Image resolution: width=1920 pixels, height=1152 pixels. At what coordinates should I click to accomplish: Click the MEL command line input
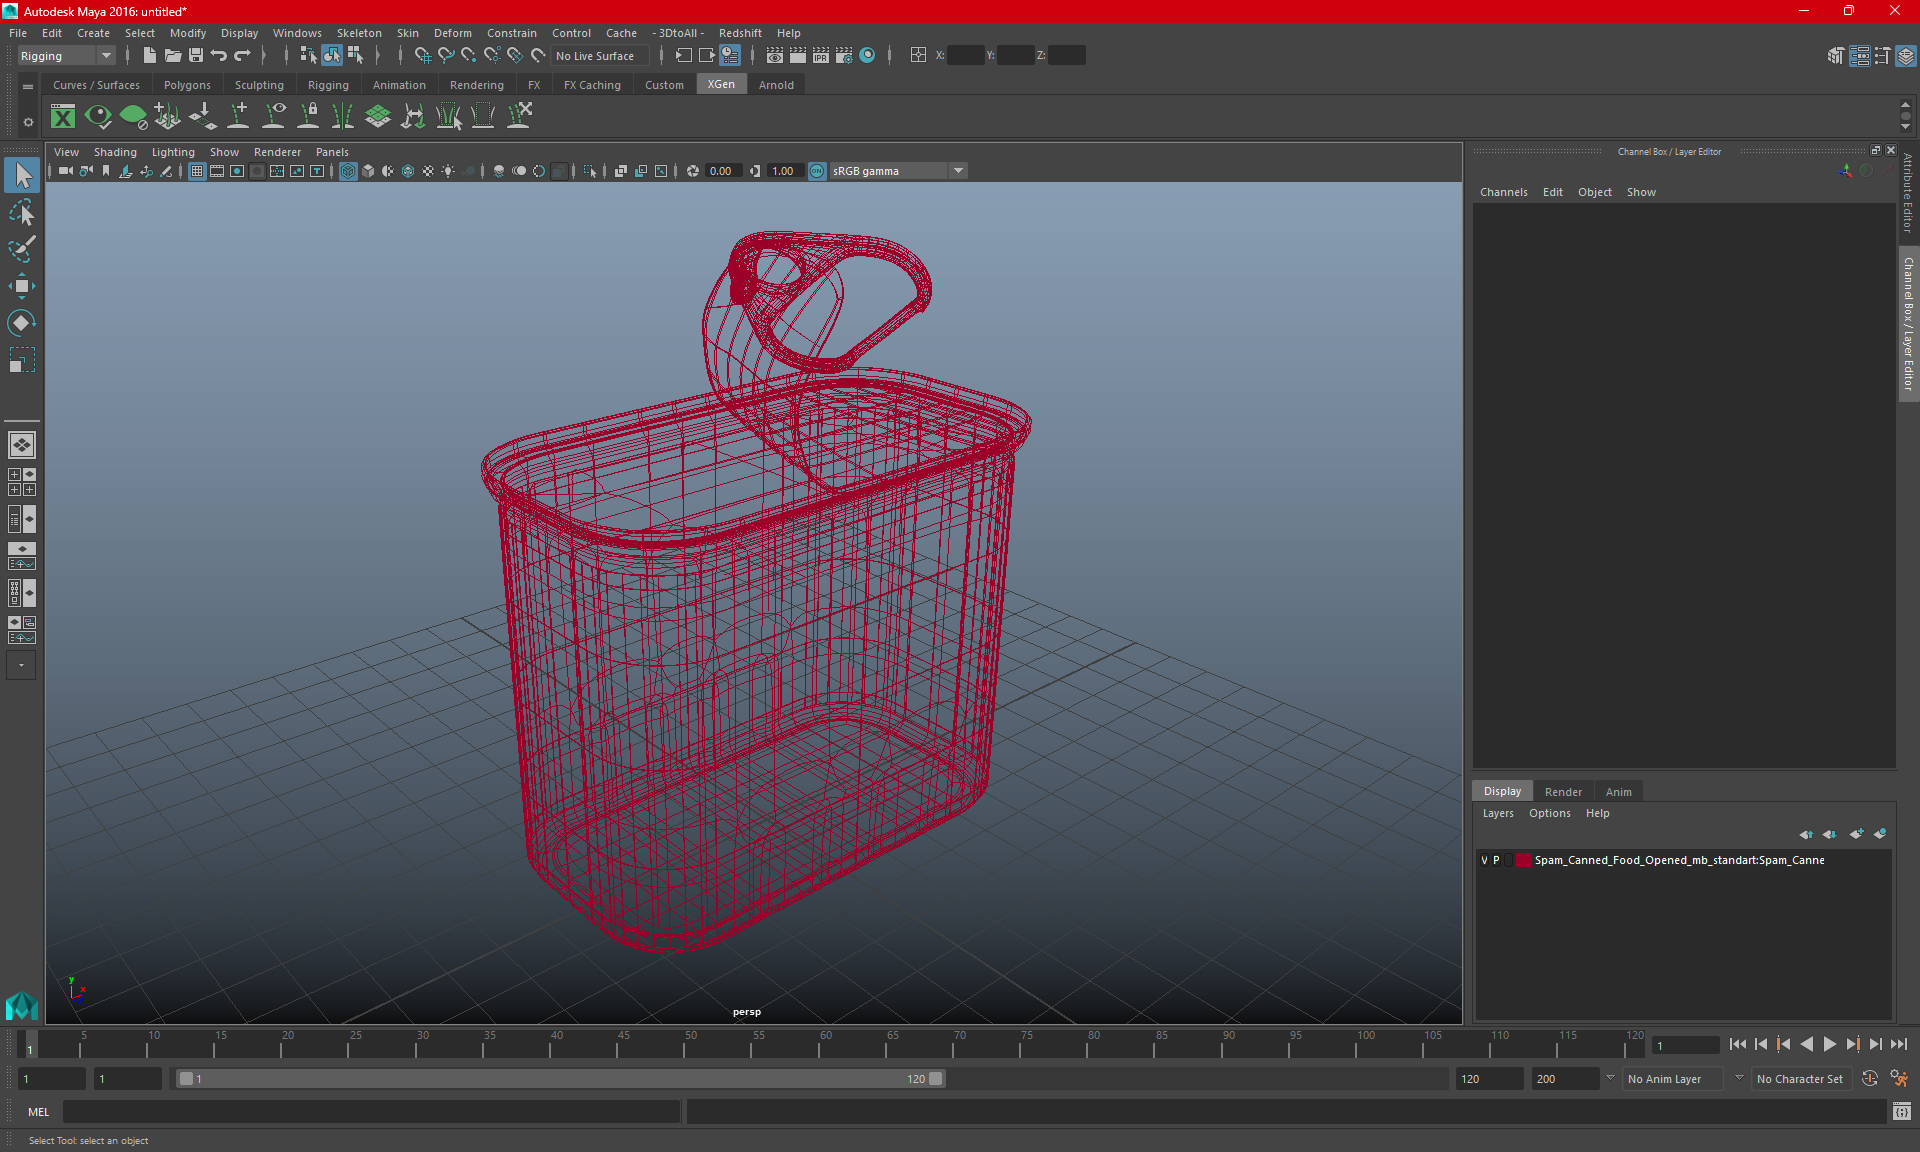pyautogui.click(x=372, y=1112)
